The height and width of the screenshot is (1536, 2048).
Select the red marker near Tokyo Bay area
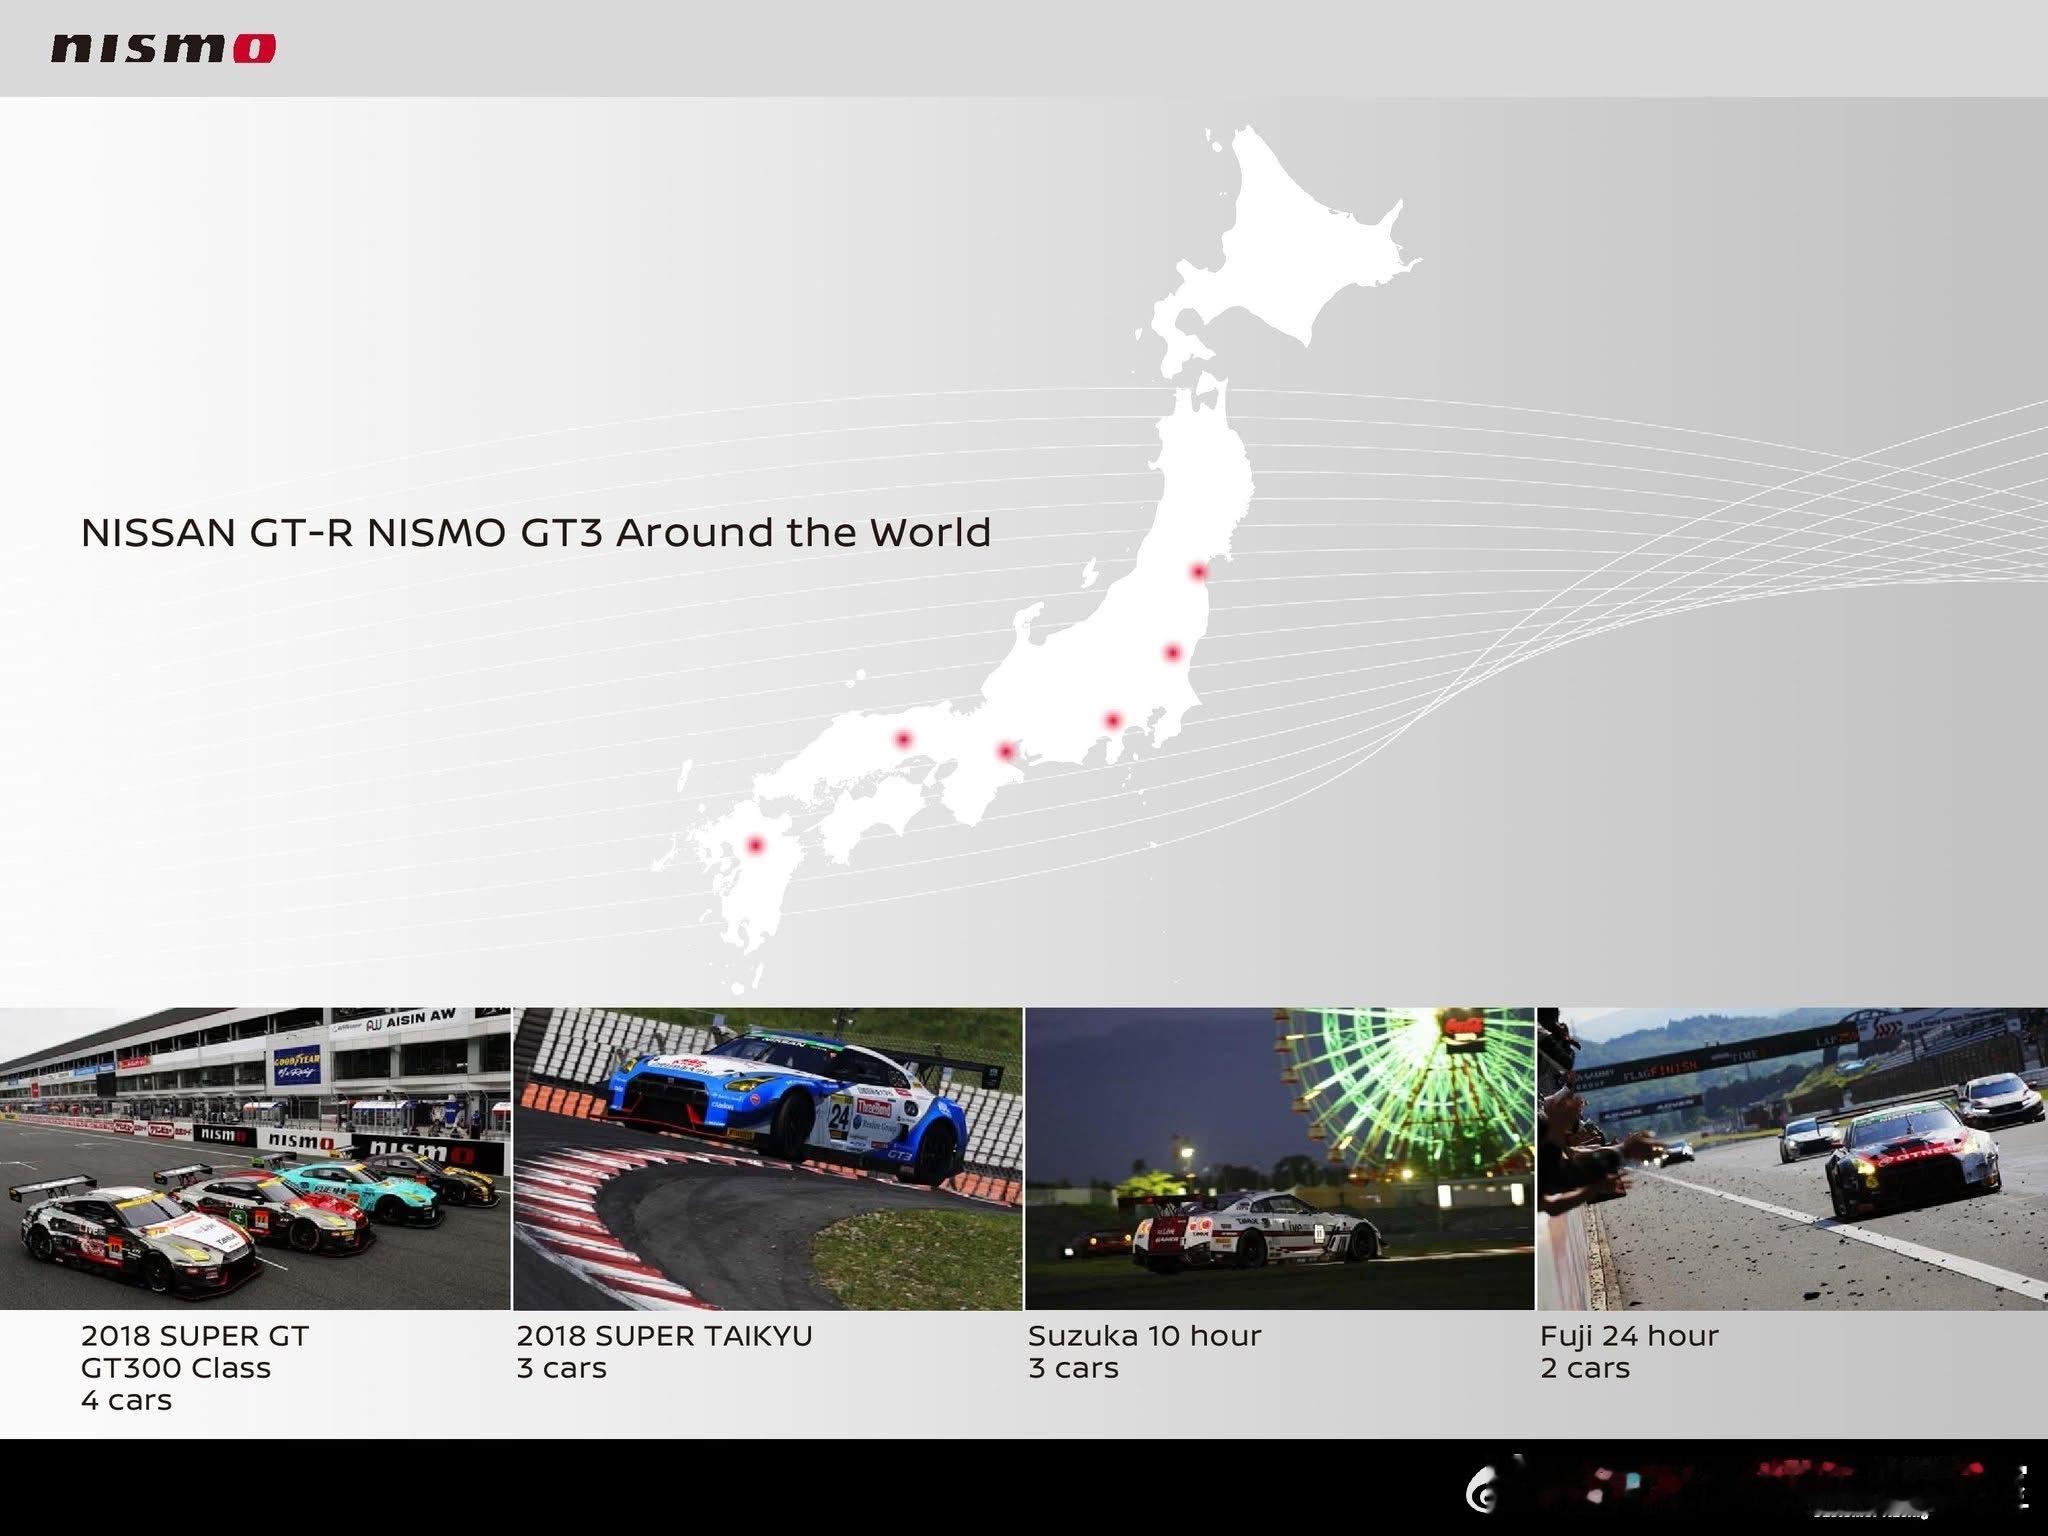(x=1113, y=720)
